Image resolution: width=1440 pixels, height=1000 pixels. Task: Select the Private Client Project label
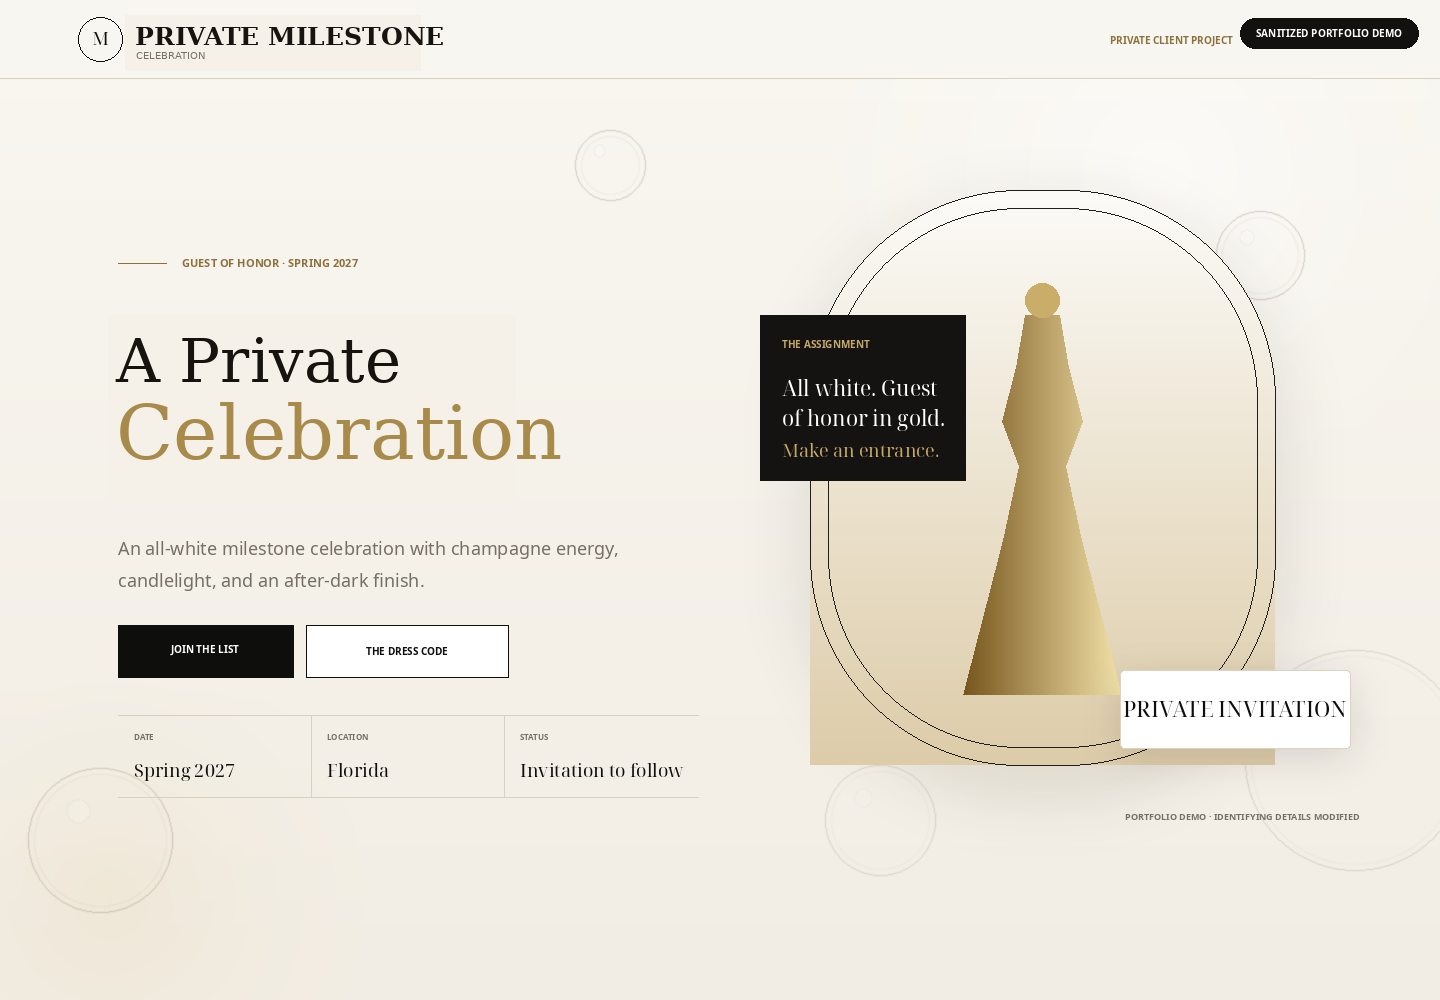pyautogui.click(x=1171, y=40)
